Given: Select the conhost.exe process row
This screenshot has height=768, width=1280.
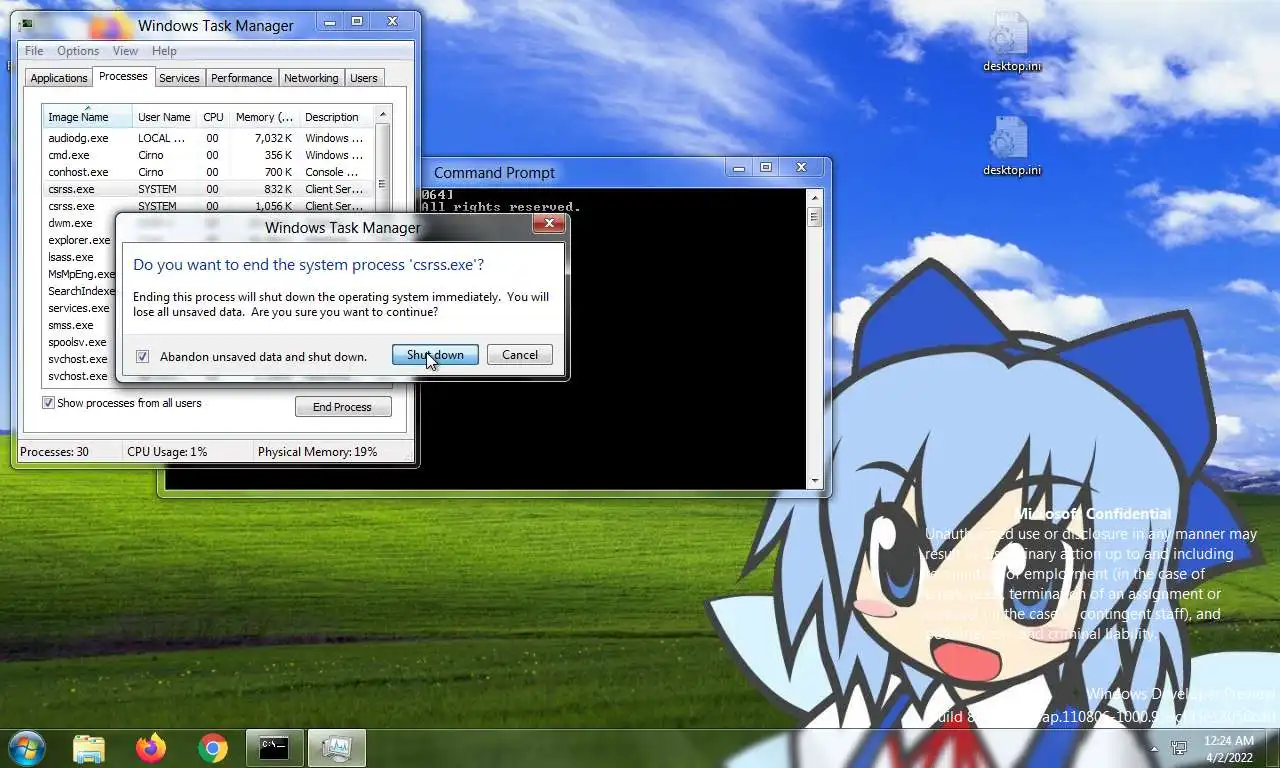Looking at the screenshot, I should pos(208,172).
